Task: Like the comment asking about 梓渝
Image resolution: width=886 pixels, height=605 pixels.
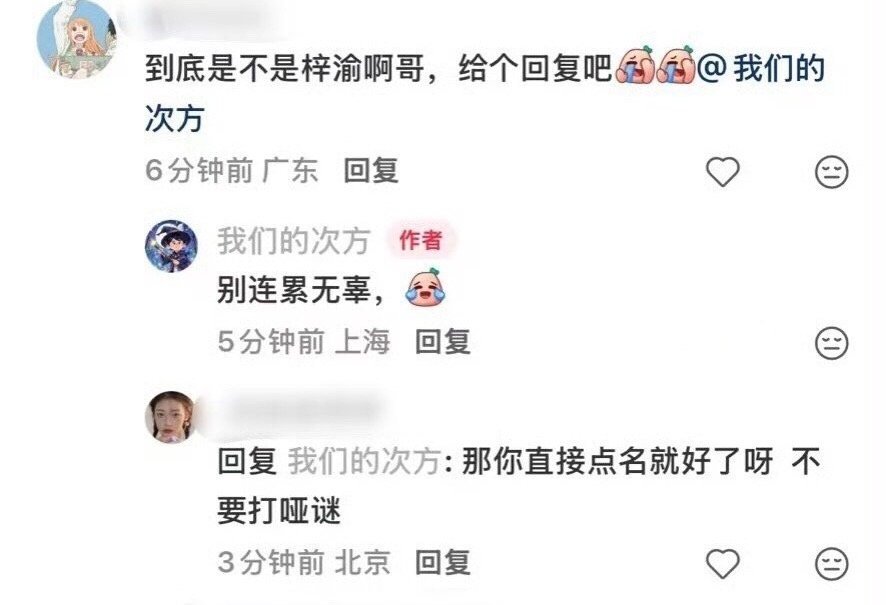Action: [x=723, y=171]
